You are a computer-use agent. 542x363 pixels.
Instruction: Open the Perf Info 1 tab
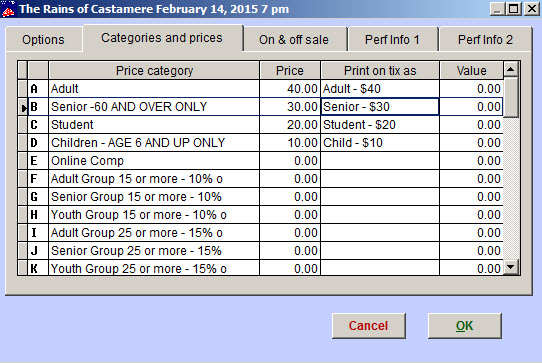pyautogui.click(x=392, y=40)
